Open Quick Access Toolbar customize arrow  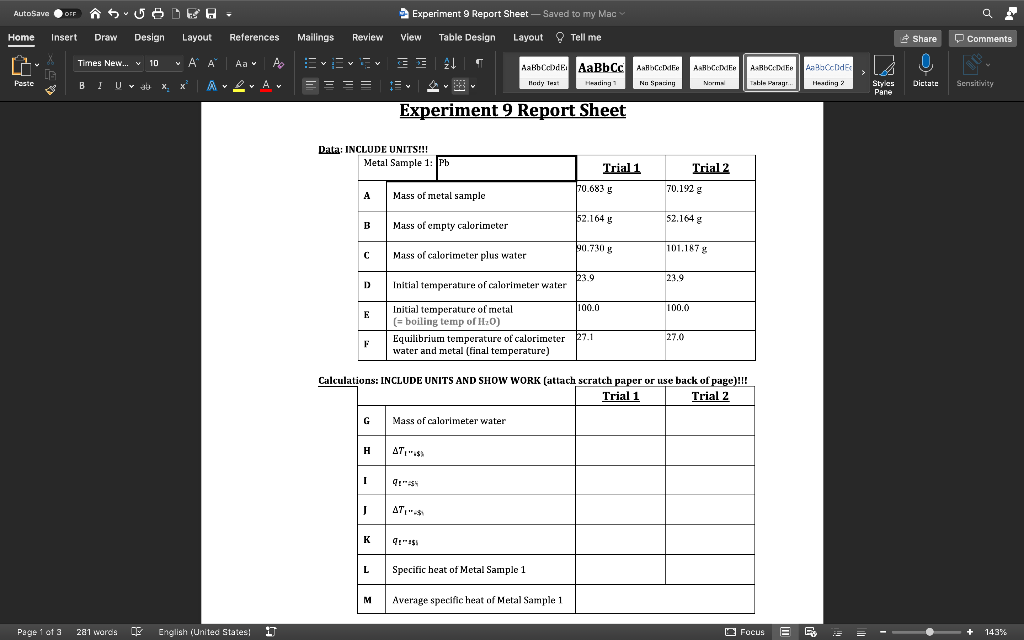(229, 14)
